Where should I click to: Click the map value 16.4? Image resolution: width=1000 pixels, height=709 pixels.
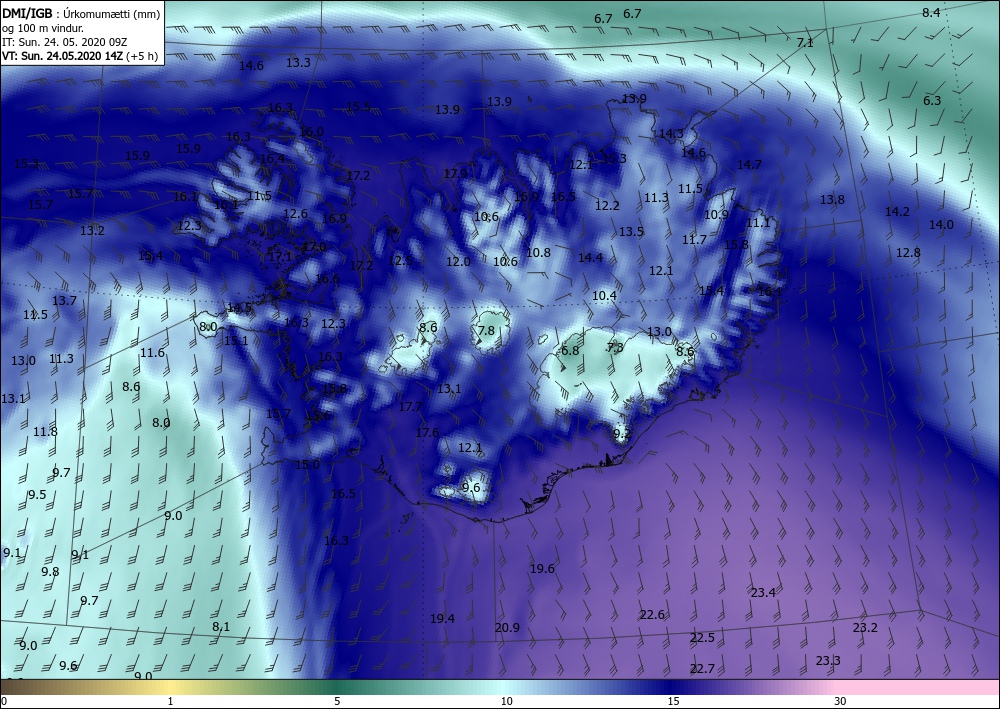272,158
